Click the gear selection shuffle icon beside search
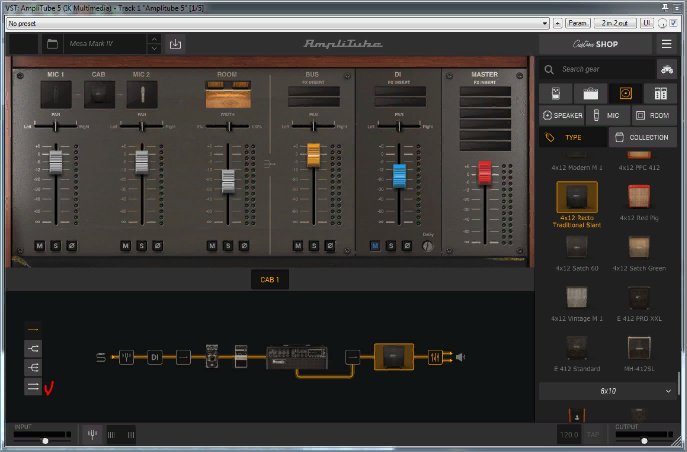The height and width of the screenshot is (452, 687). point(667,69)
